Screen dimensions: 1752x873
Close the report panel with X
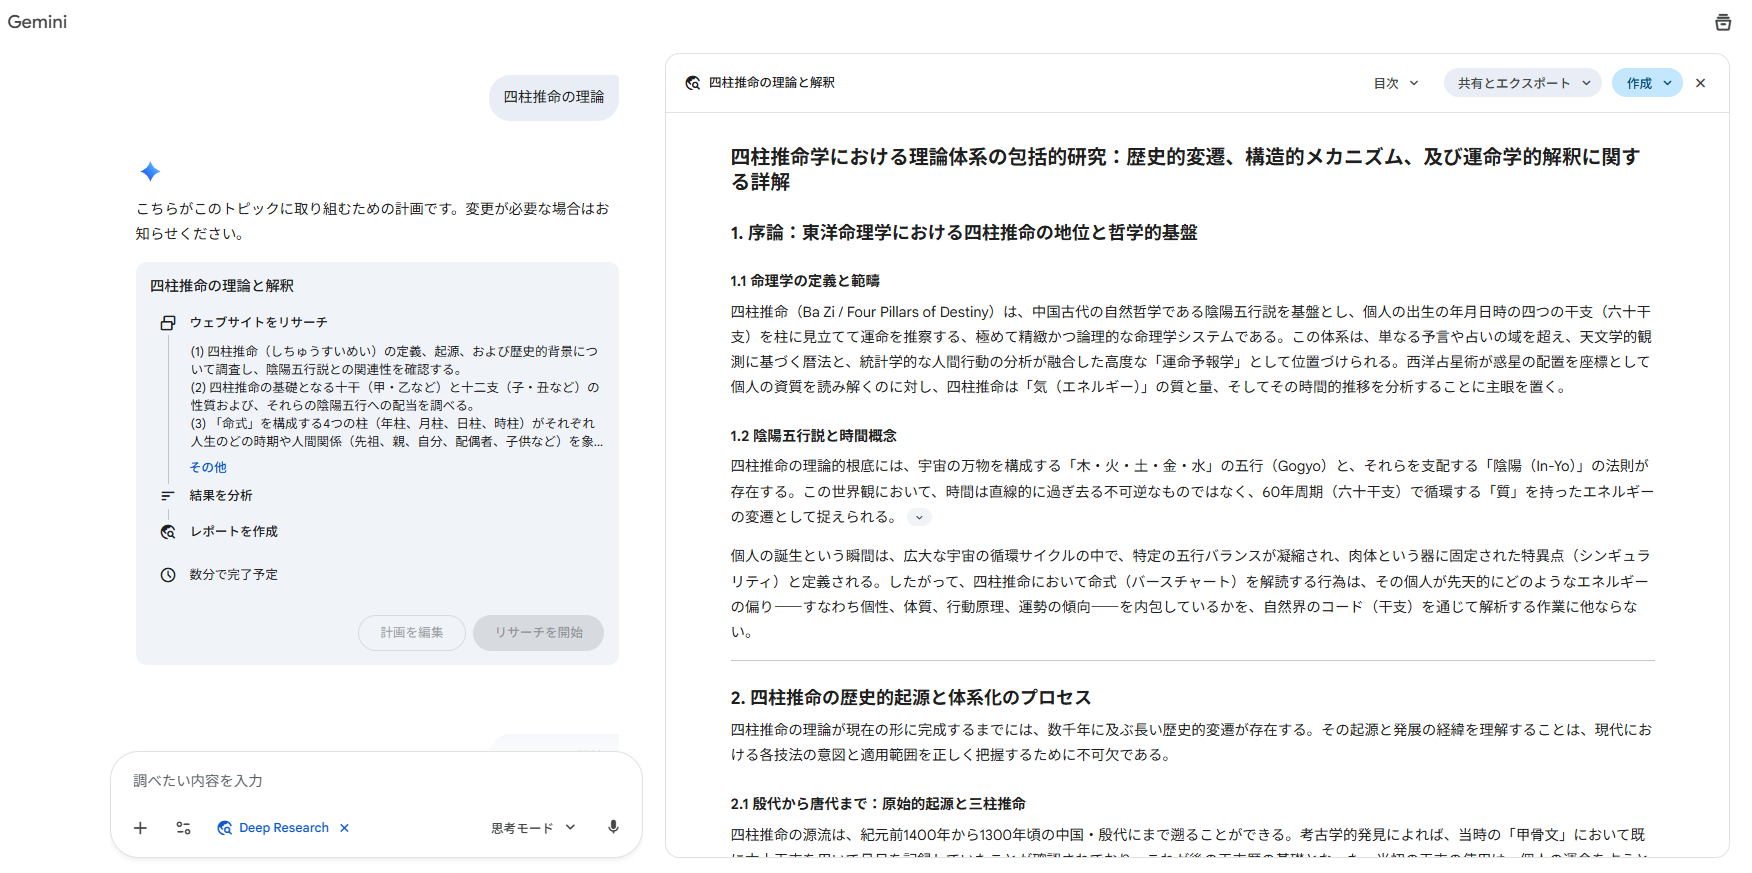[x=1701, y=83]
